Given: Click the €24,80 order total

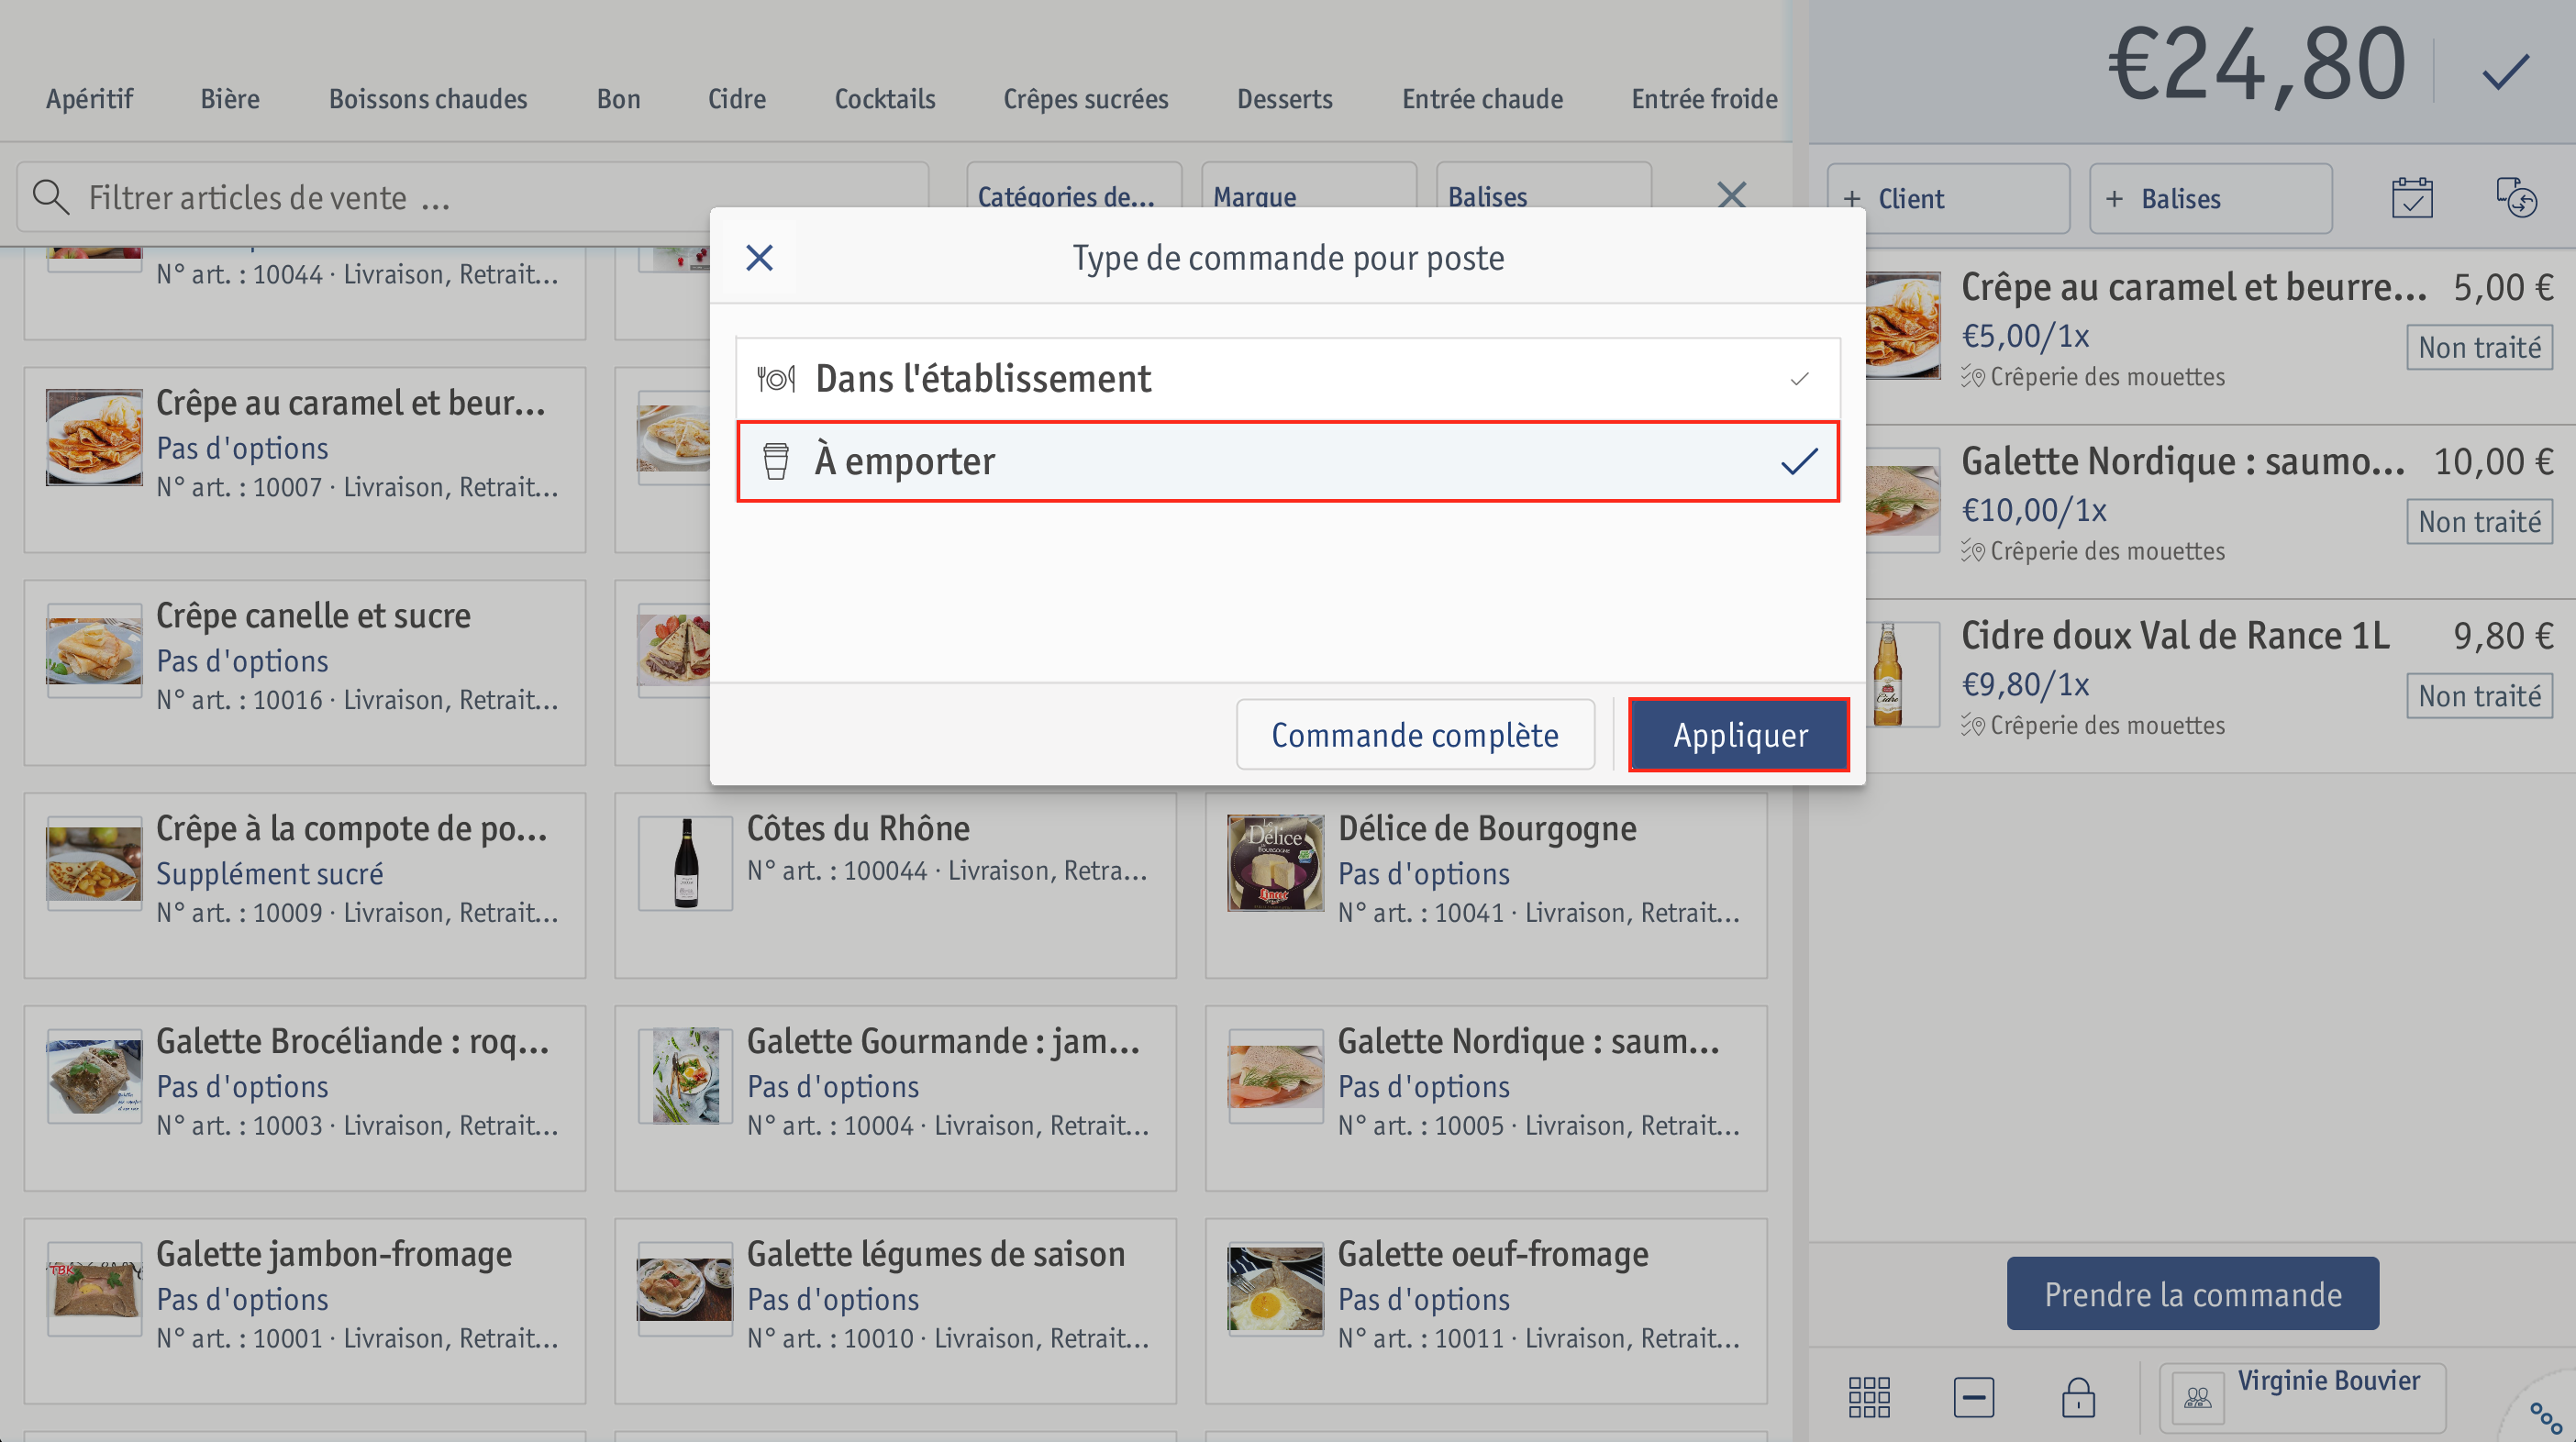Looking at the screenshot, I should point(2256,66).
